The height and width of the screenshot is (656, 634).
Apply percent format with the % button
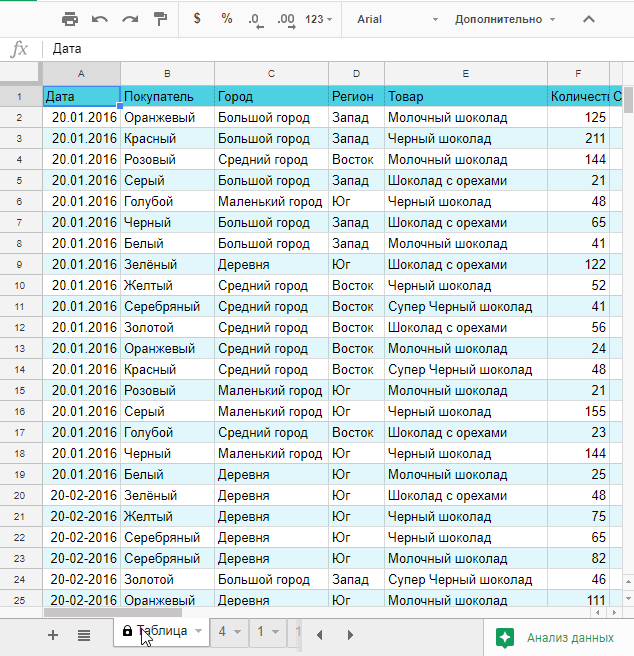[227, 19]
